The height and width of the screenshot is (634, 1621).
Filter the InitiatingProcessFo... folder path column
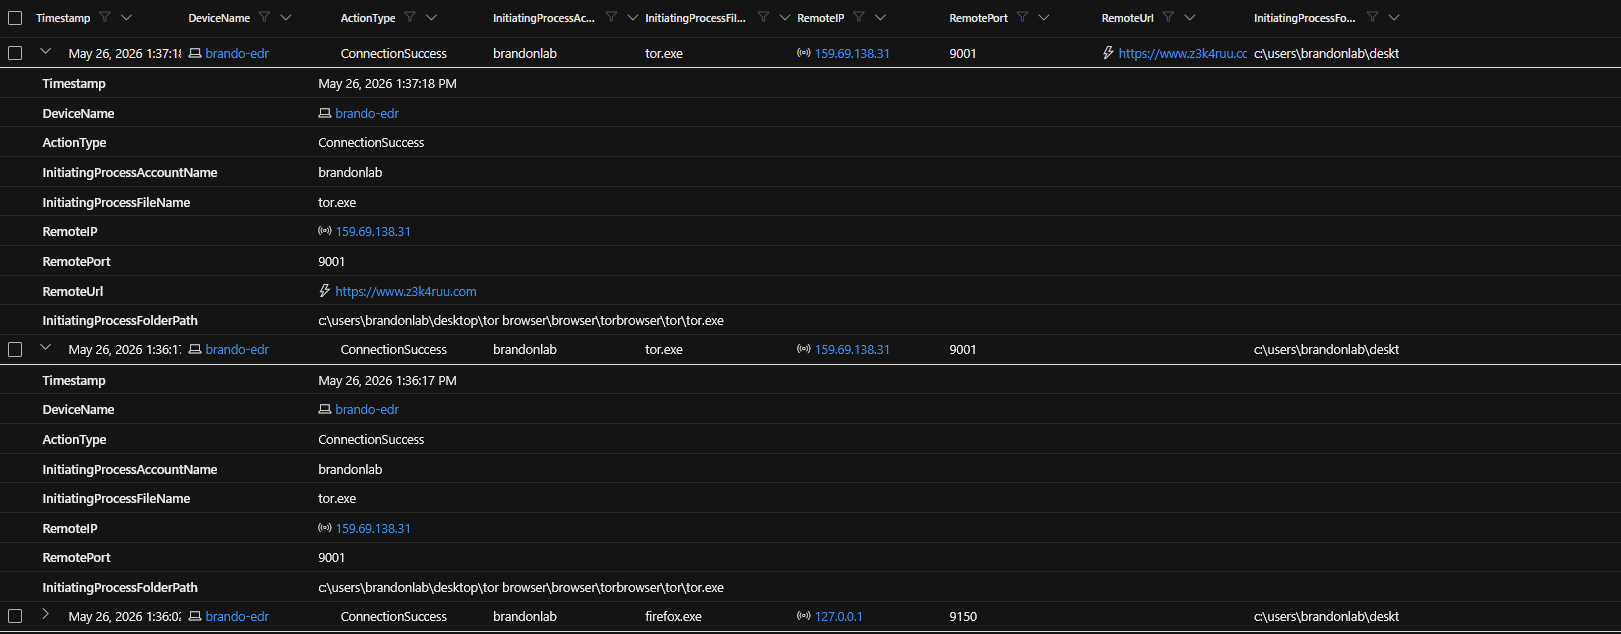coord(1373,17)
